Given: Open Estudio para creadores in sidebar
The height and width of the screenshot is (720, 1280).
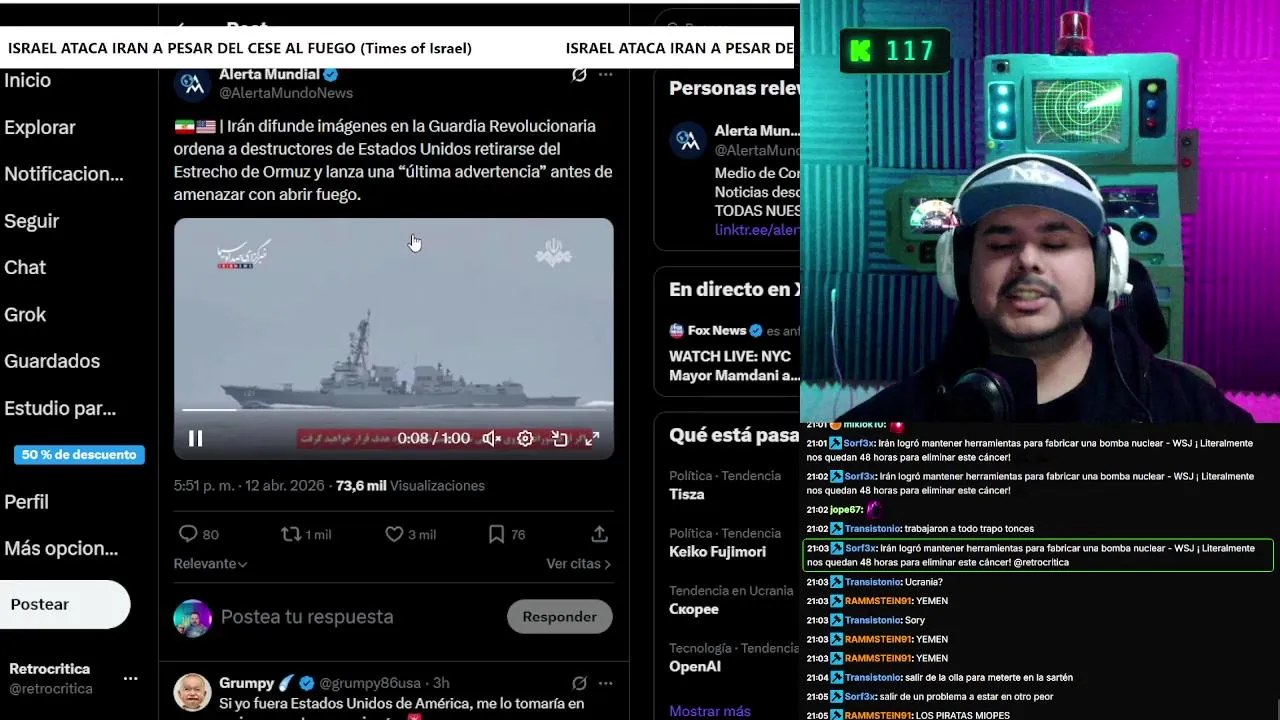Looking at the screenshot, I should click(x=60, y=408).
